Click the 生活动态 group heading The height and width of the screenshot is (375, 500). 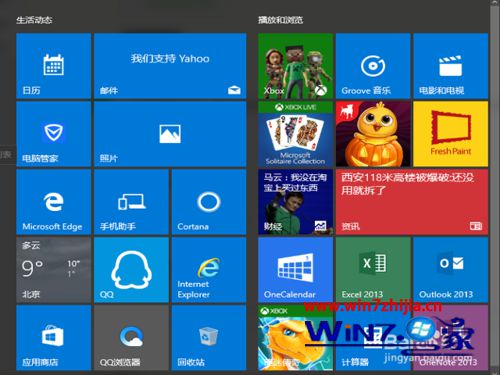click(34, 20)
